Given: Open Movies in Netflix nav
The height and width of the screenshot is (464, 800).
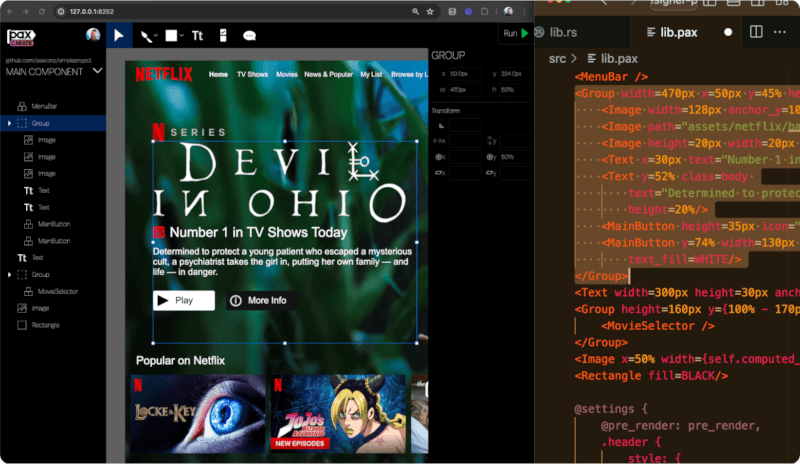Looking at the screenshot, I should (x=287, y=75).
